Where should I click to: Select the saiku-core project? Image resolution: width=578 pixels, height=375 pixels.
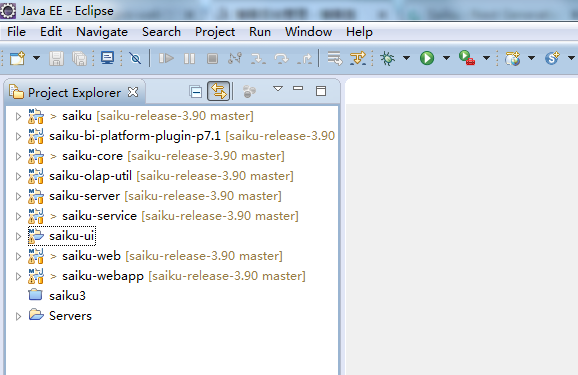(x=92, y=156)
